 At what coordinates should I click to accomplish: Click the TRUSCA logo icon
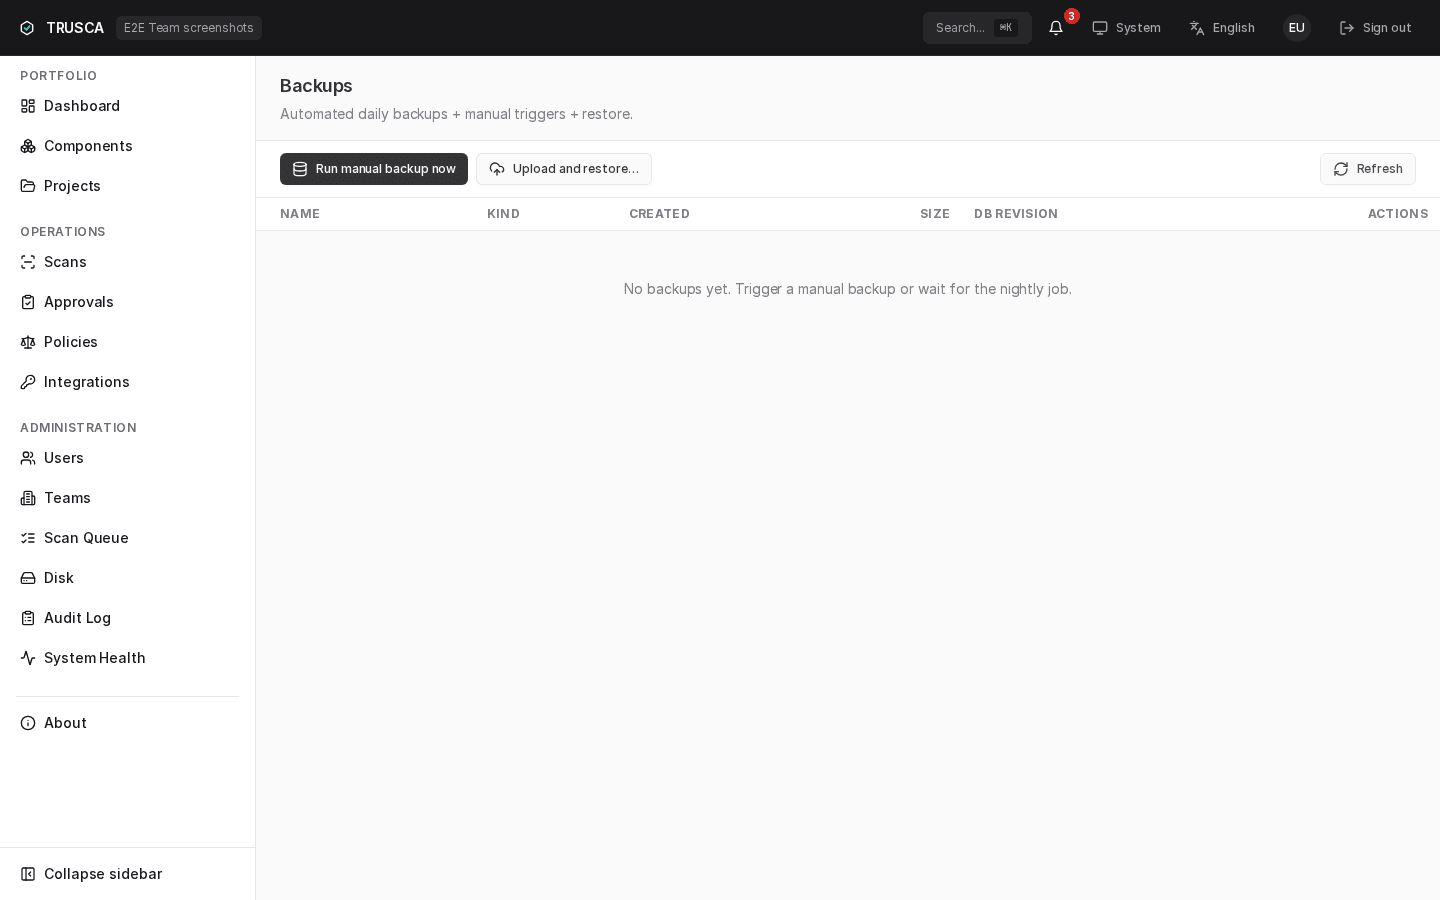coord(27,28)
